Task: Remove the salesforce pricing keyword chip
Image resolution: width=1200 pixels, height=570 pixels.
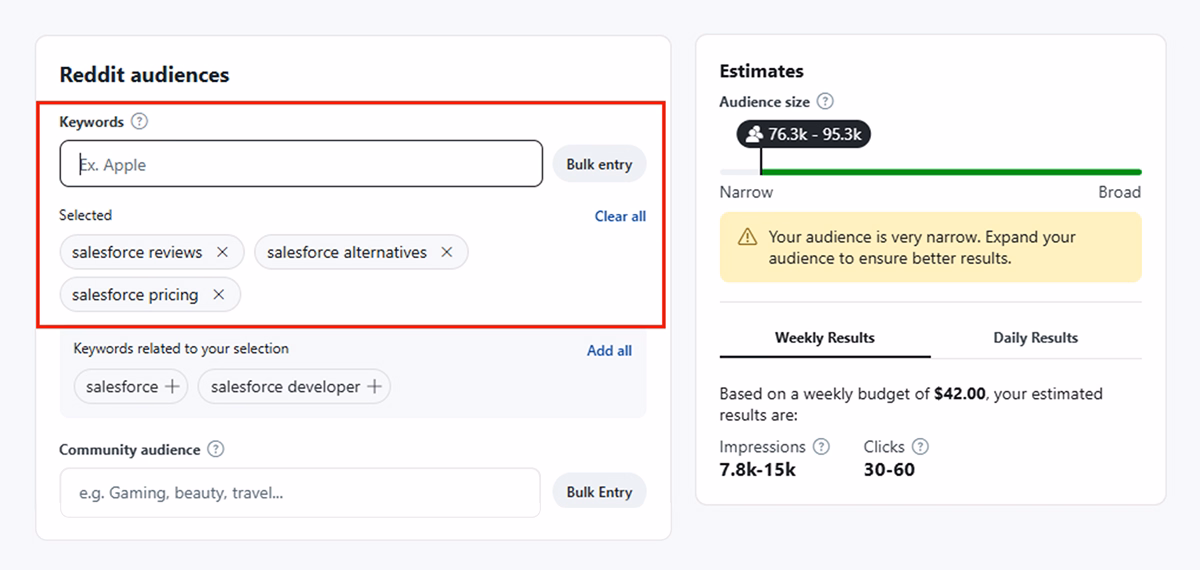Action: click(x=218, y=295)
